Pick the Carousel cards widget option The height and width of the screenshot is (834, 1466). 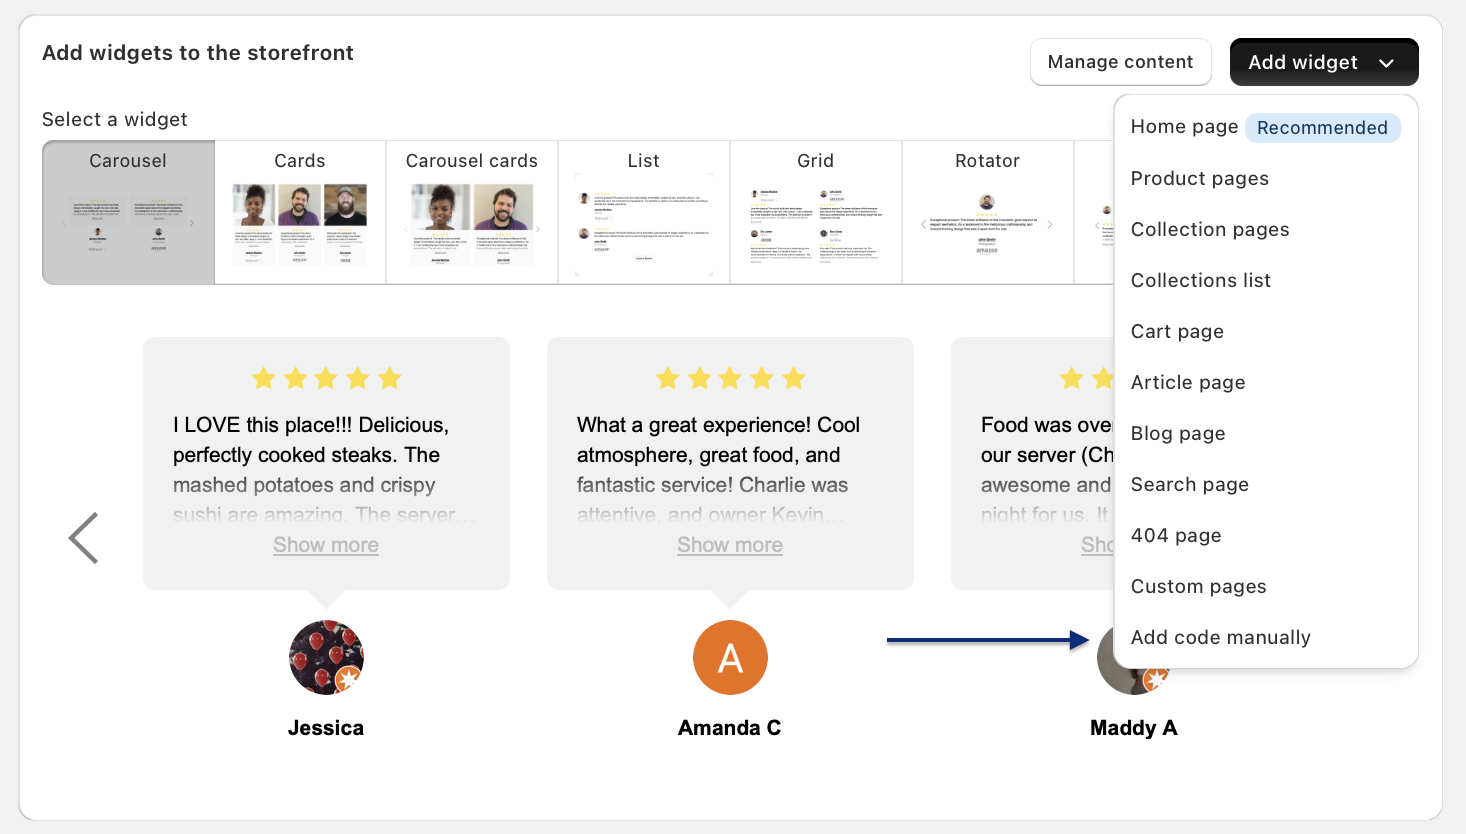[x=472, y=212]
